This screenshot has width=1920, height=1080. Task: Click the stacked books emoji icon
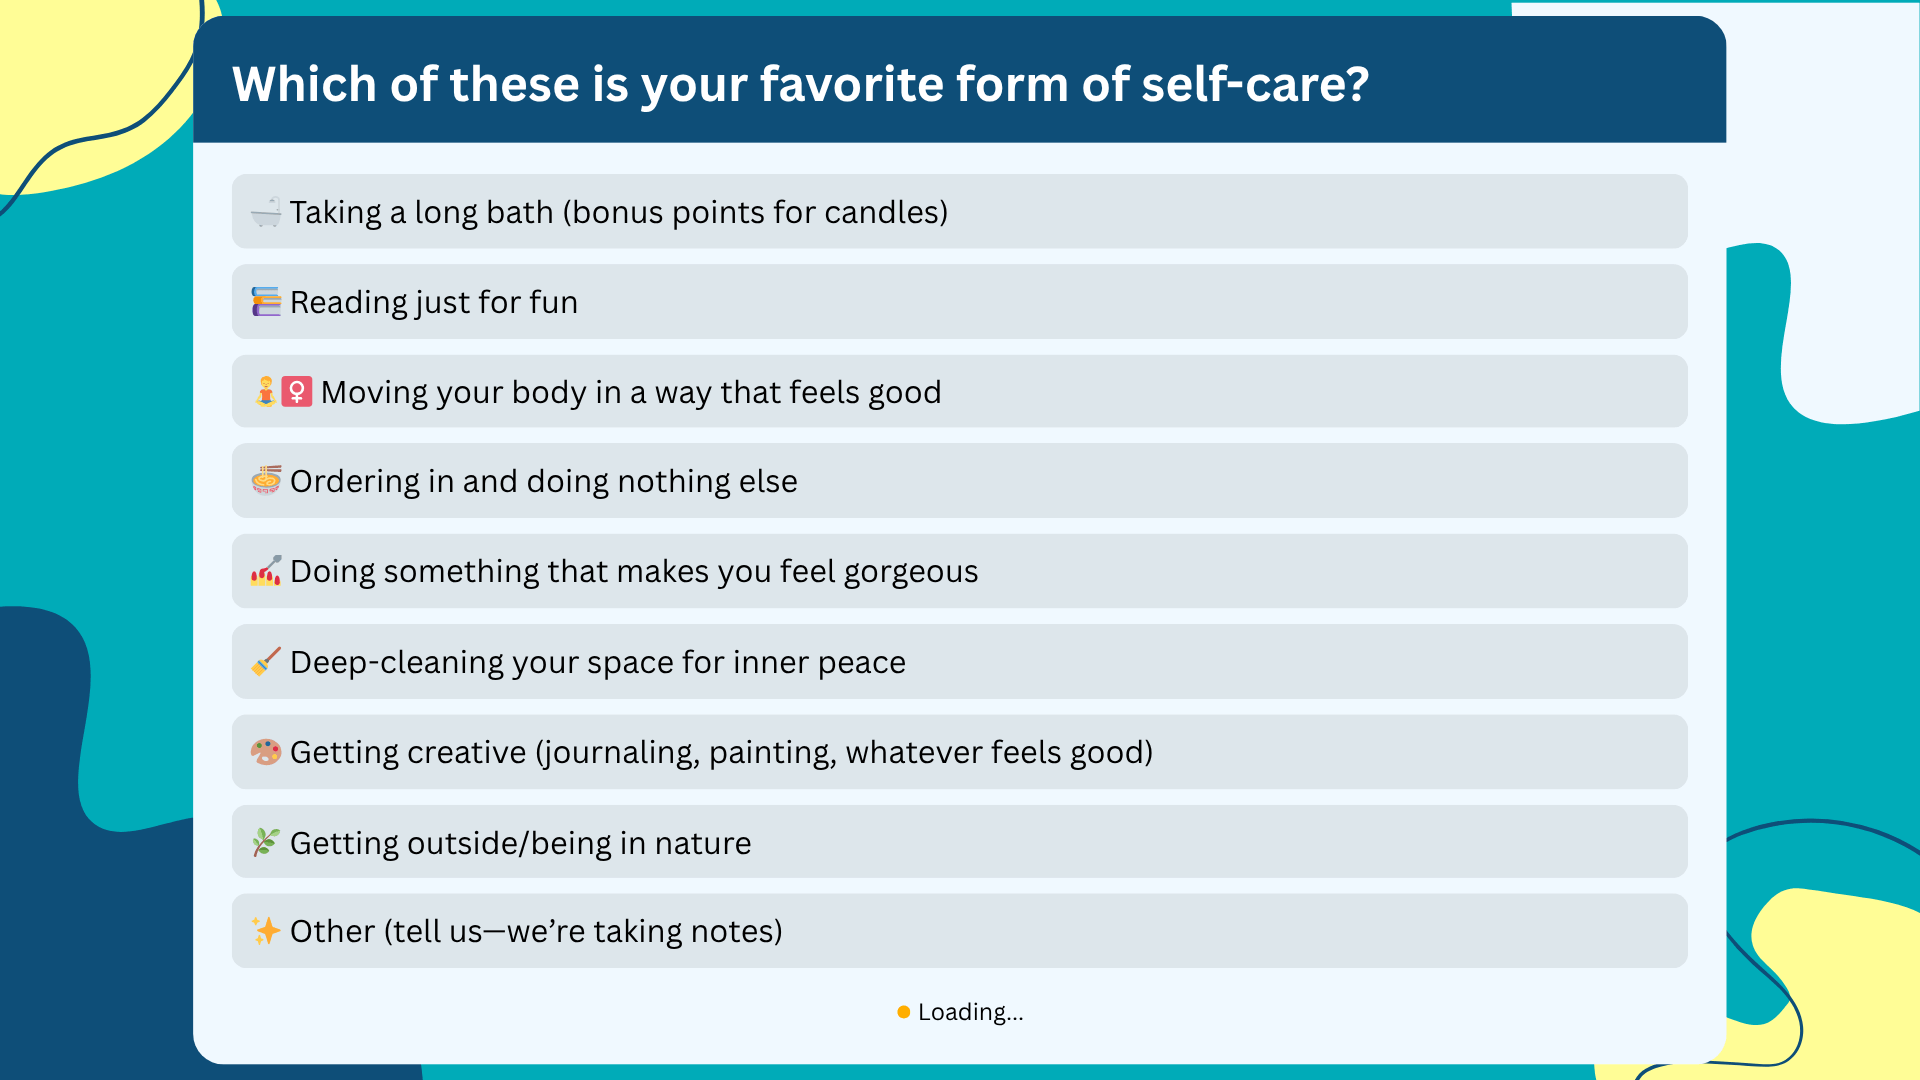(266, 302)
